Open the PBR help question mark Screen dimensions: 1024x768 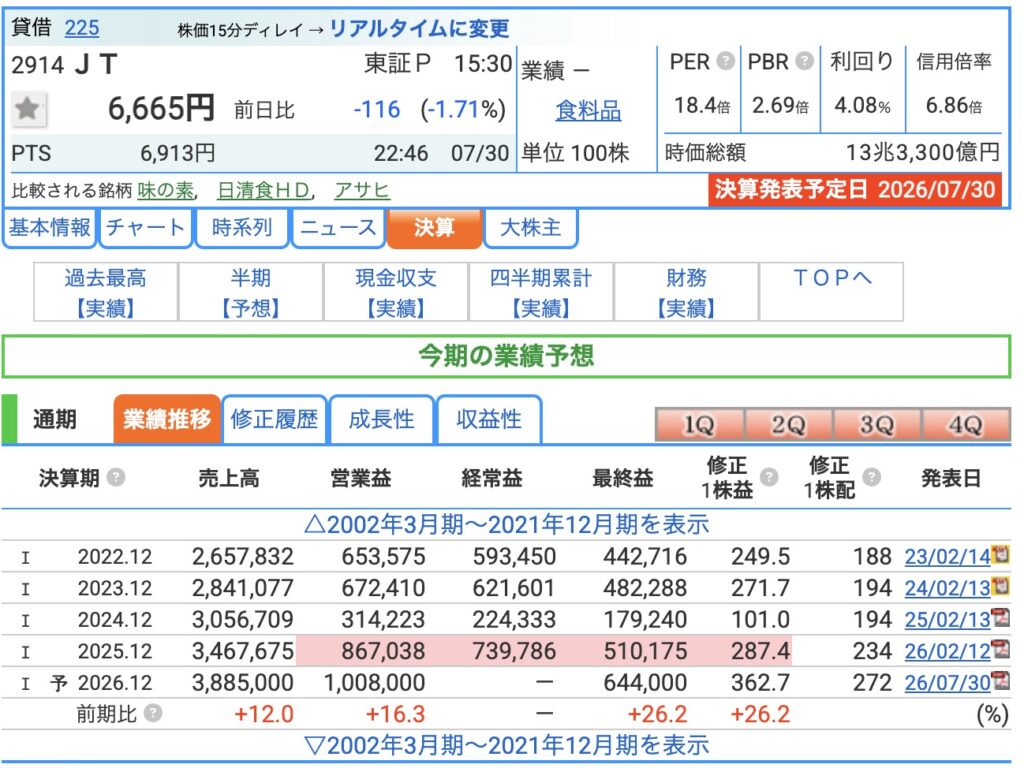[805, 61]
